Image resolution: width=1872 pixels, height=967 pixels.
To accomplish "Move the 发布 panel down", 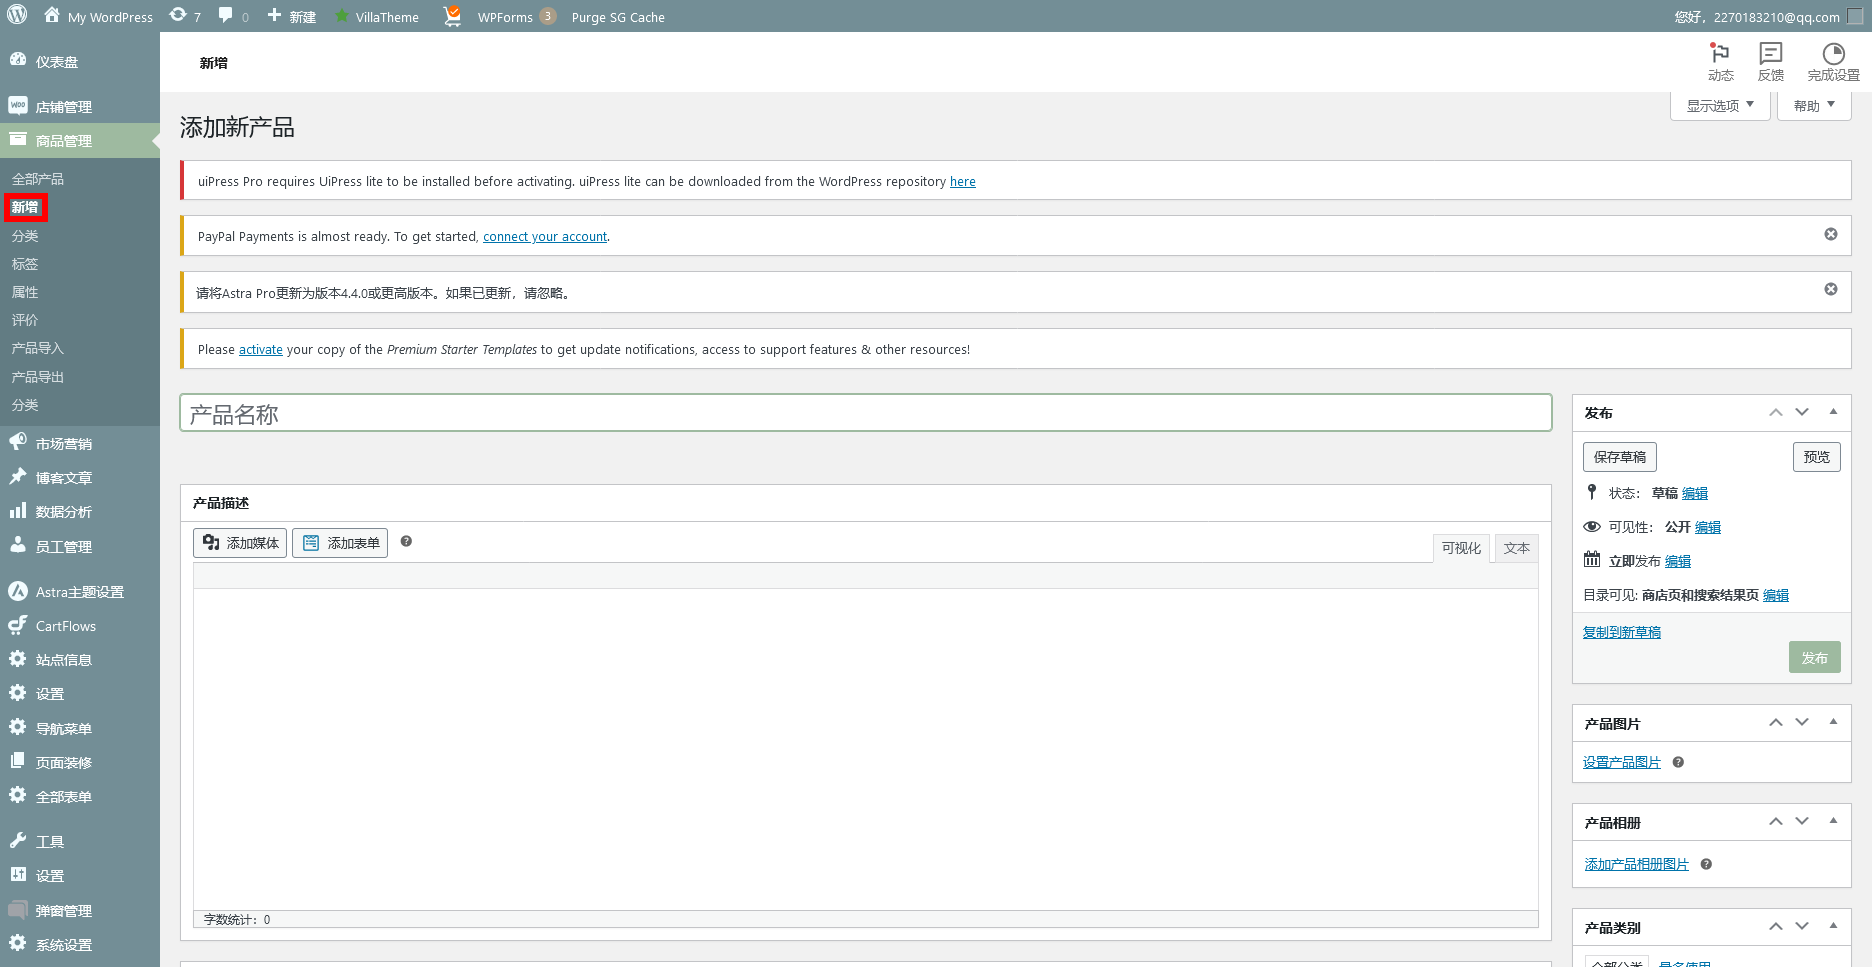I will (1802, 412).
